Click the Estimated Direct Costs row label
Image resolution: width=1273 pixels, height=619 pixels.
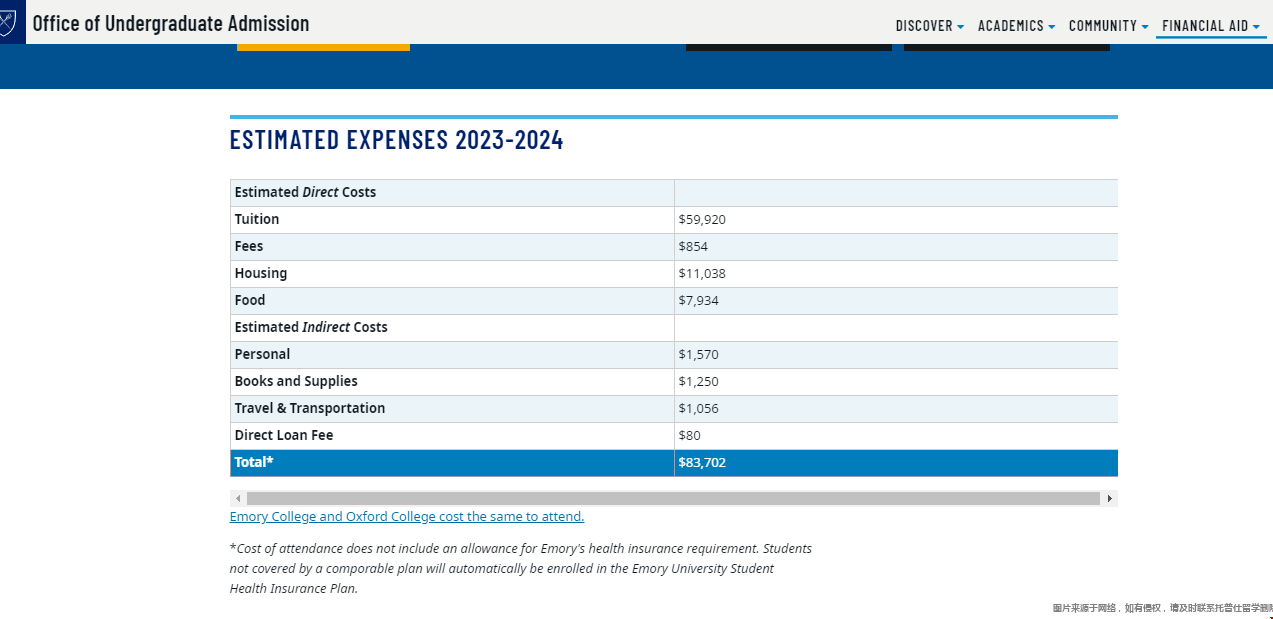pyautogui.click(x=305, y=192)
